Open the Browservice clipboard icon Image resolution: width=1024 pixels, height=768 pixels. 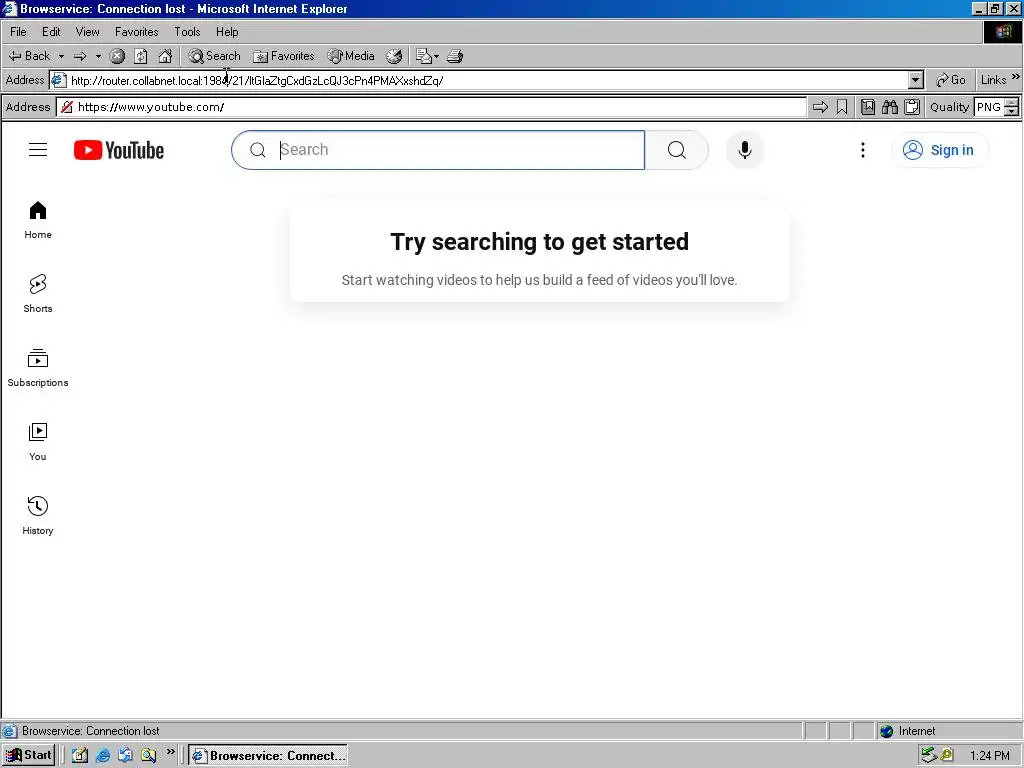[x=912, y=107]
